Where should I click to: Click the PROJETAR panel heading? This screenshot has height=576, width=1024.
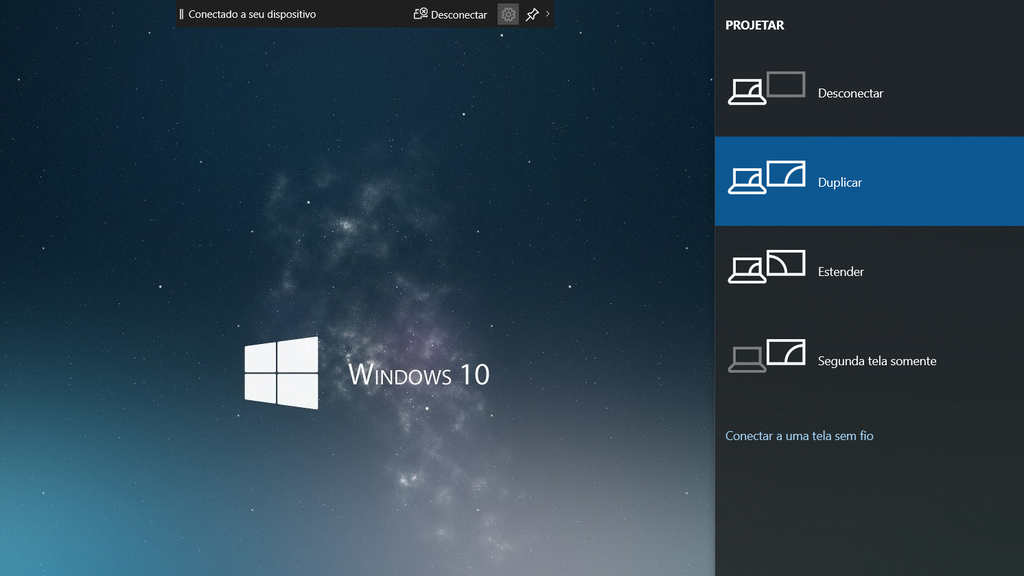tap(755, 26)
